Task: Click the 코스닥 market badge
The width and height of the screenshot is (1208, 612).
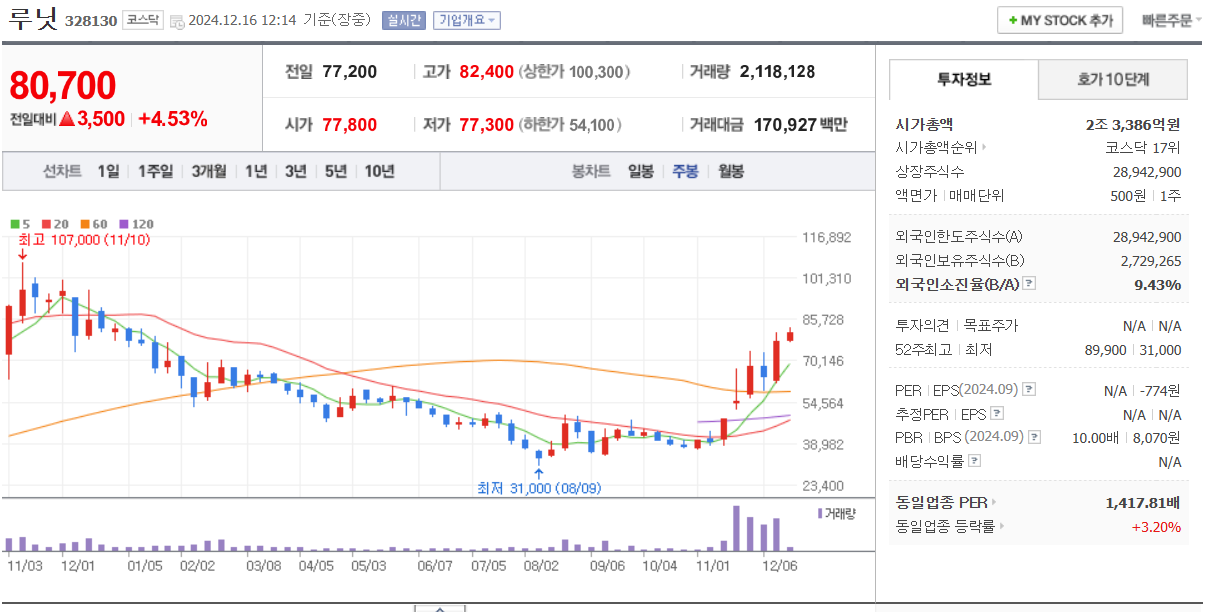Action: pyautogui.click(x=143, y=20)
